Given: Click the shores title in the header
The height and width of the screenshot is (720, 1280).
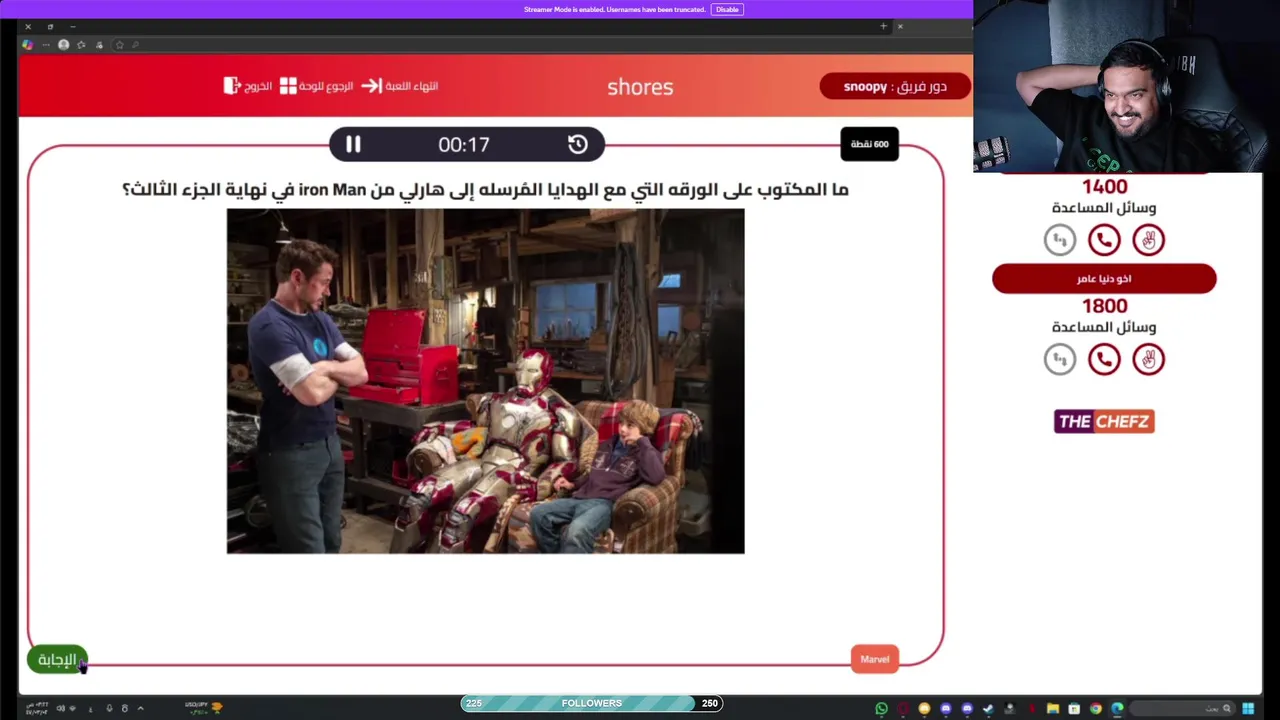Looking at the screenshot, I should click(x=640, y=87).
